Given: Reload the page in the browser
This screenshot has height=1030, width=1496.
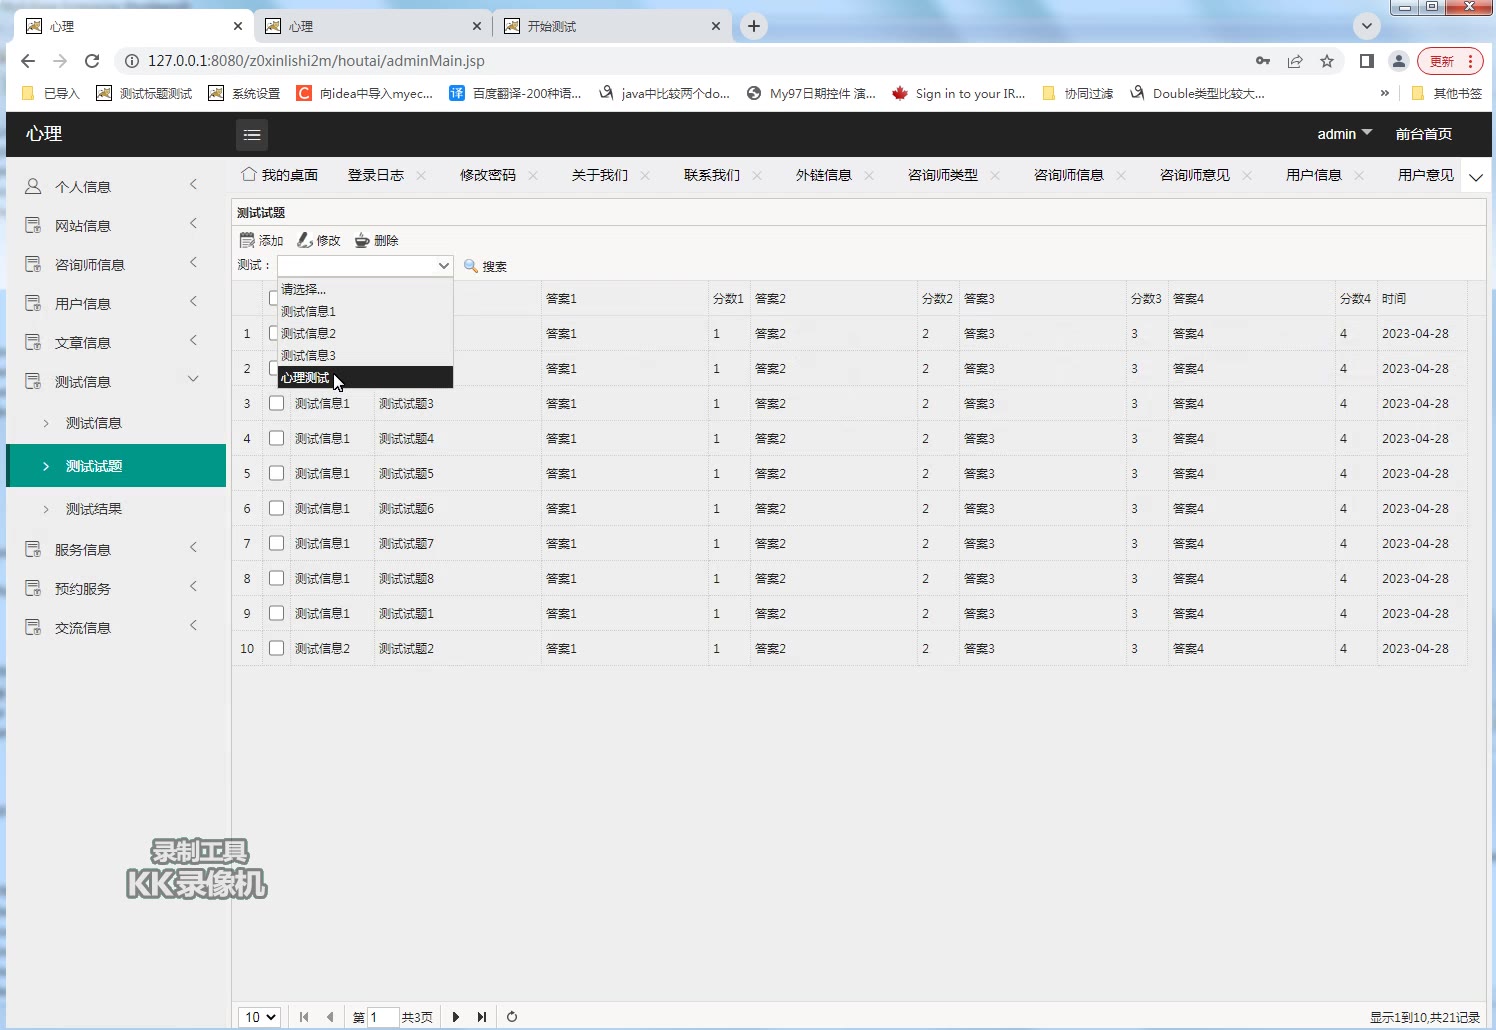Looking at the screenshot, I should tap(92, 61).
